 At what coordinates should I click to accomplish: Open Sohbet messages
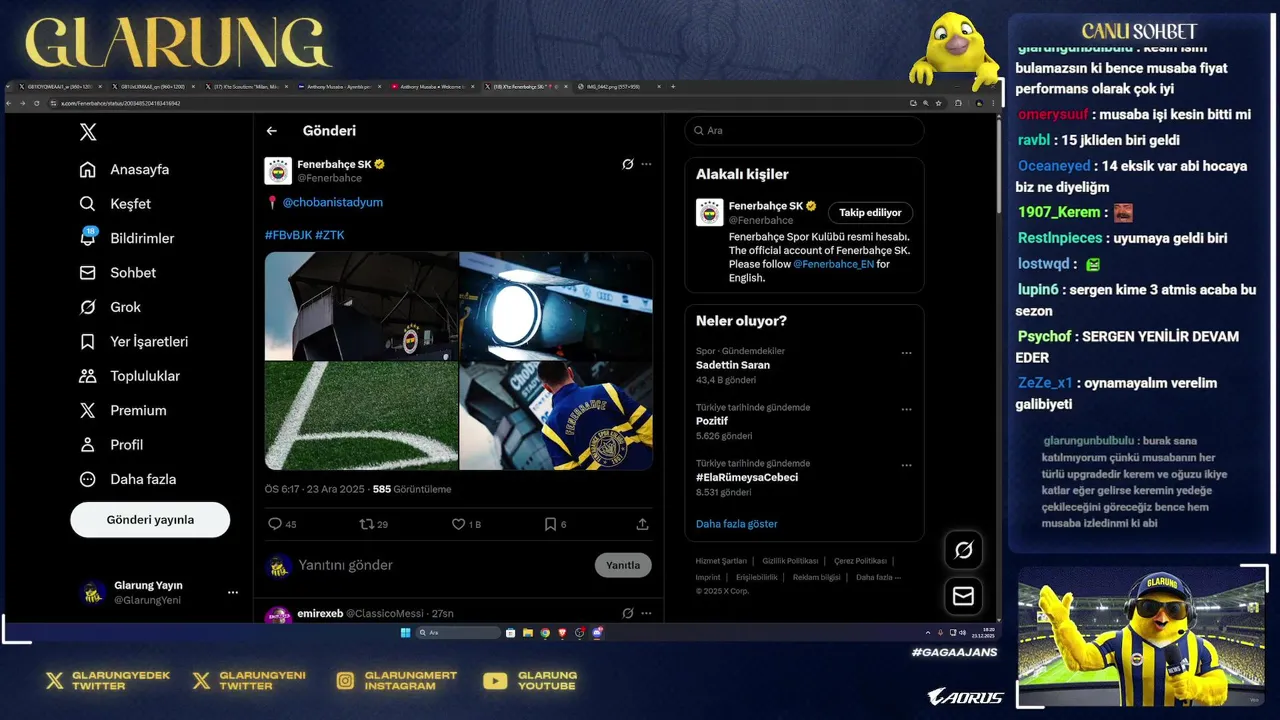point(118,272)
